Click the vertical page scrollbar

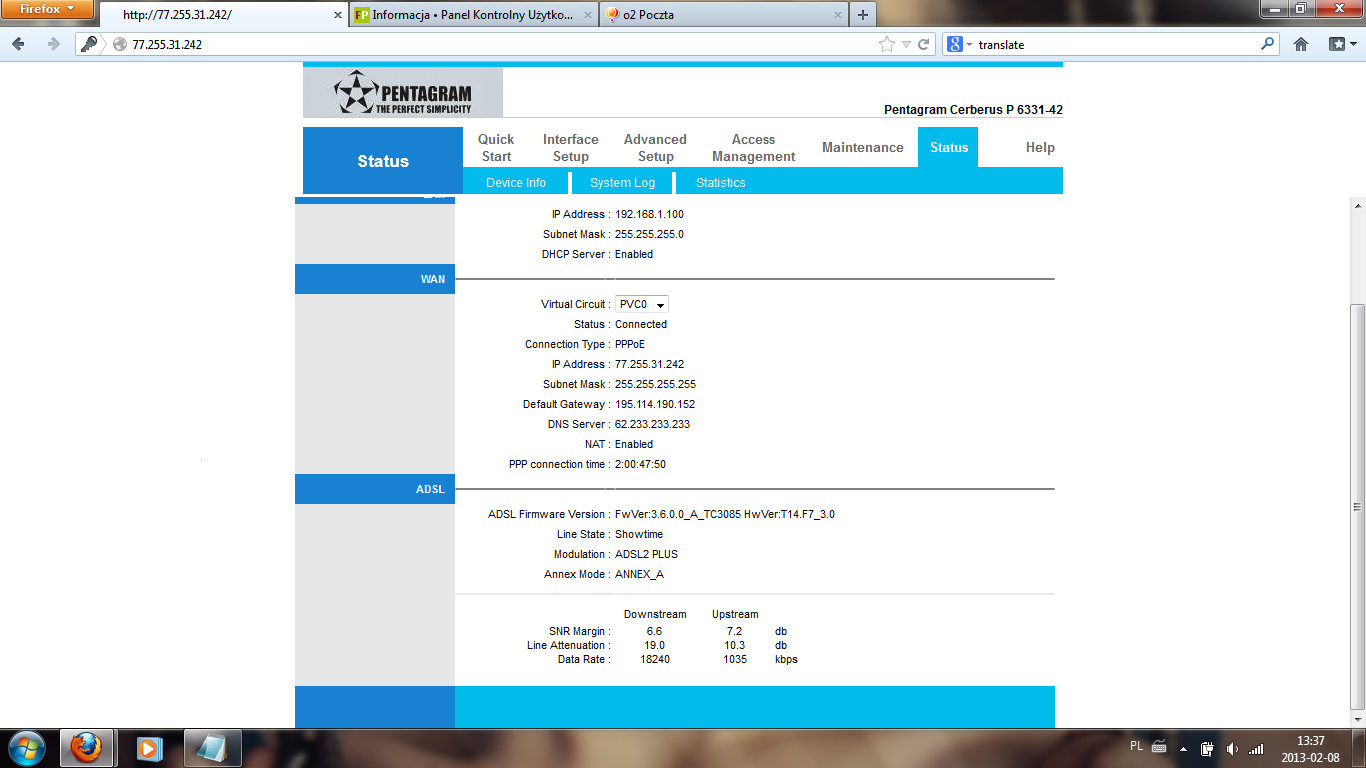coord(1357,500)
